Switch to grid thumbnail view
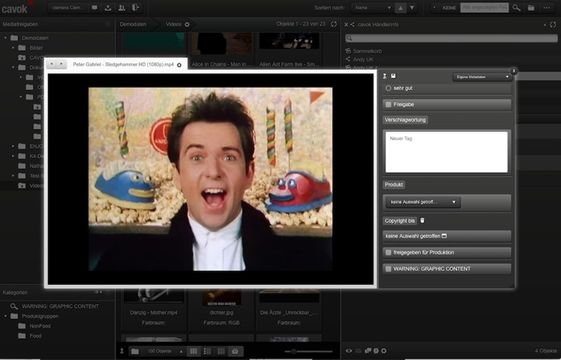The width and height of the screenshot is (561, 360). point(193,351)
